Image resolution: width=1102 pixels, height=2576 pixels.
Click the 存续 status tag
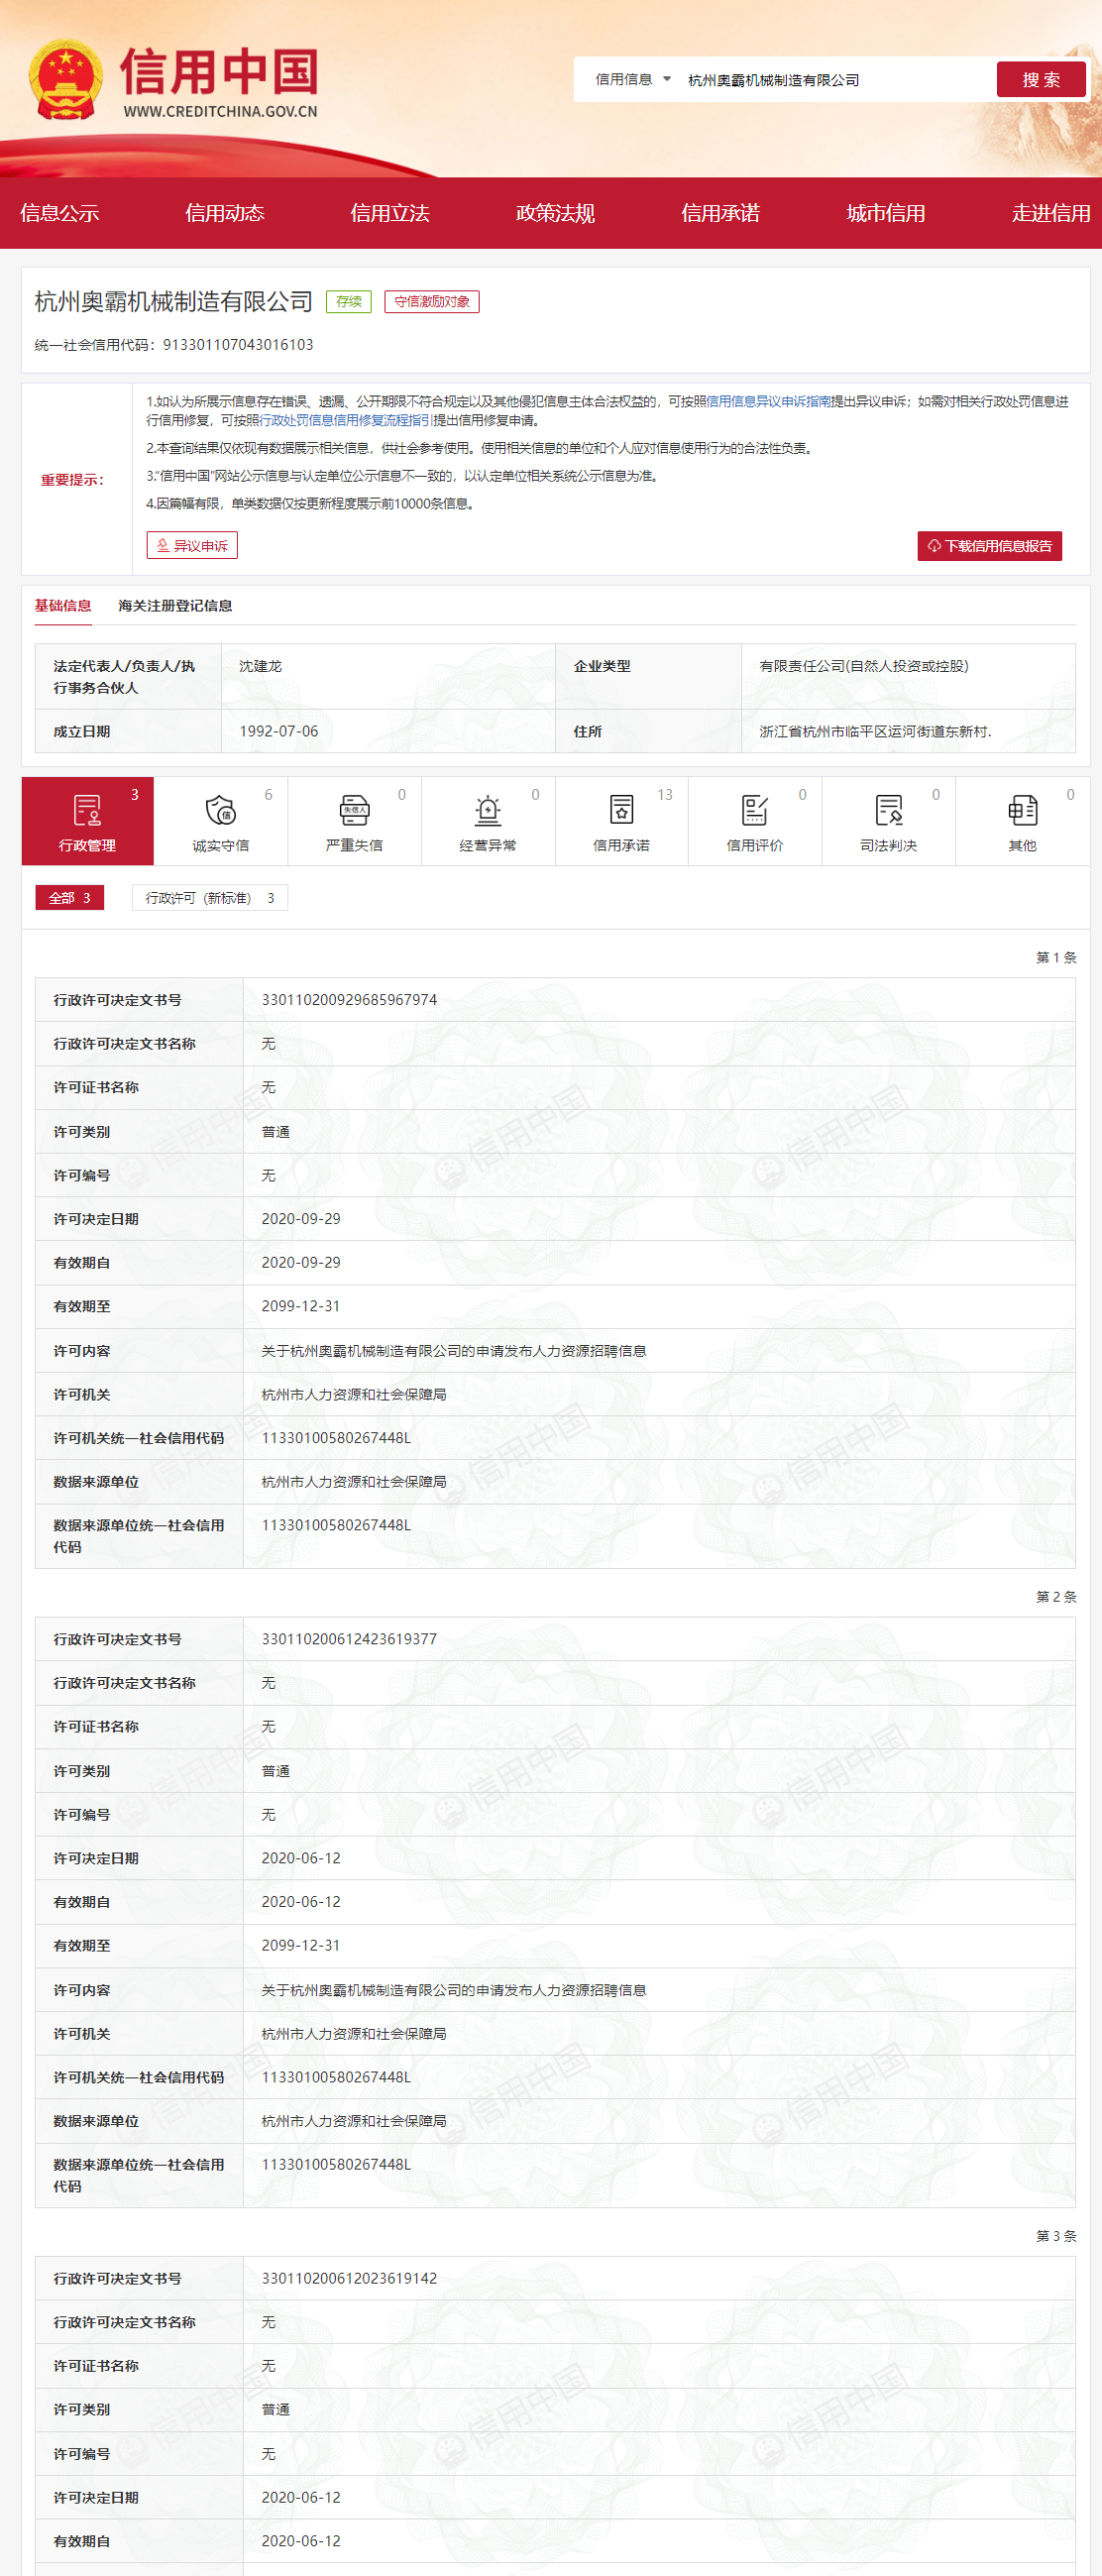[x=349, y=301]
